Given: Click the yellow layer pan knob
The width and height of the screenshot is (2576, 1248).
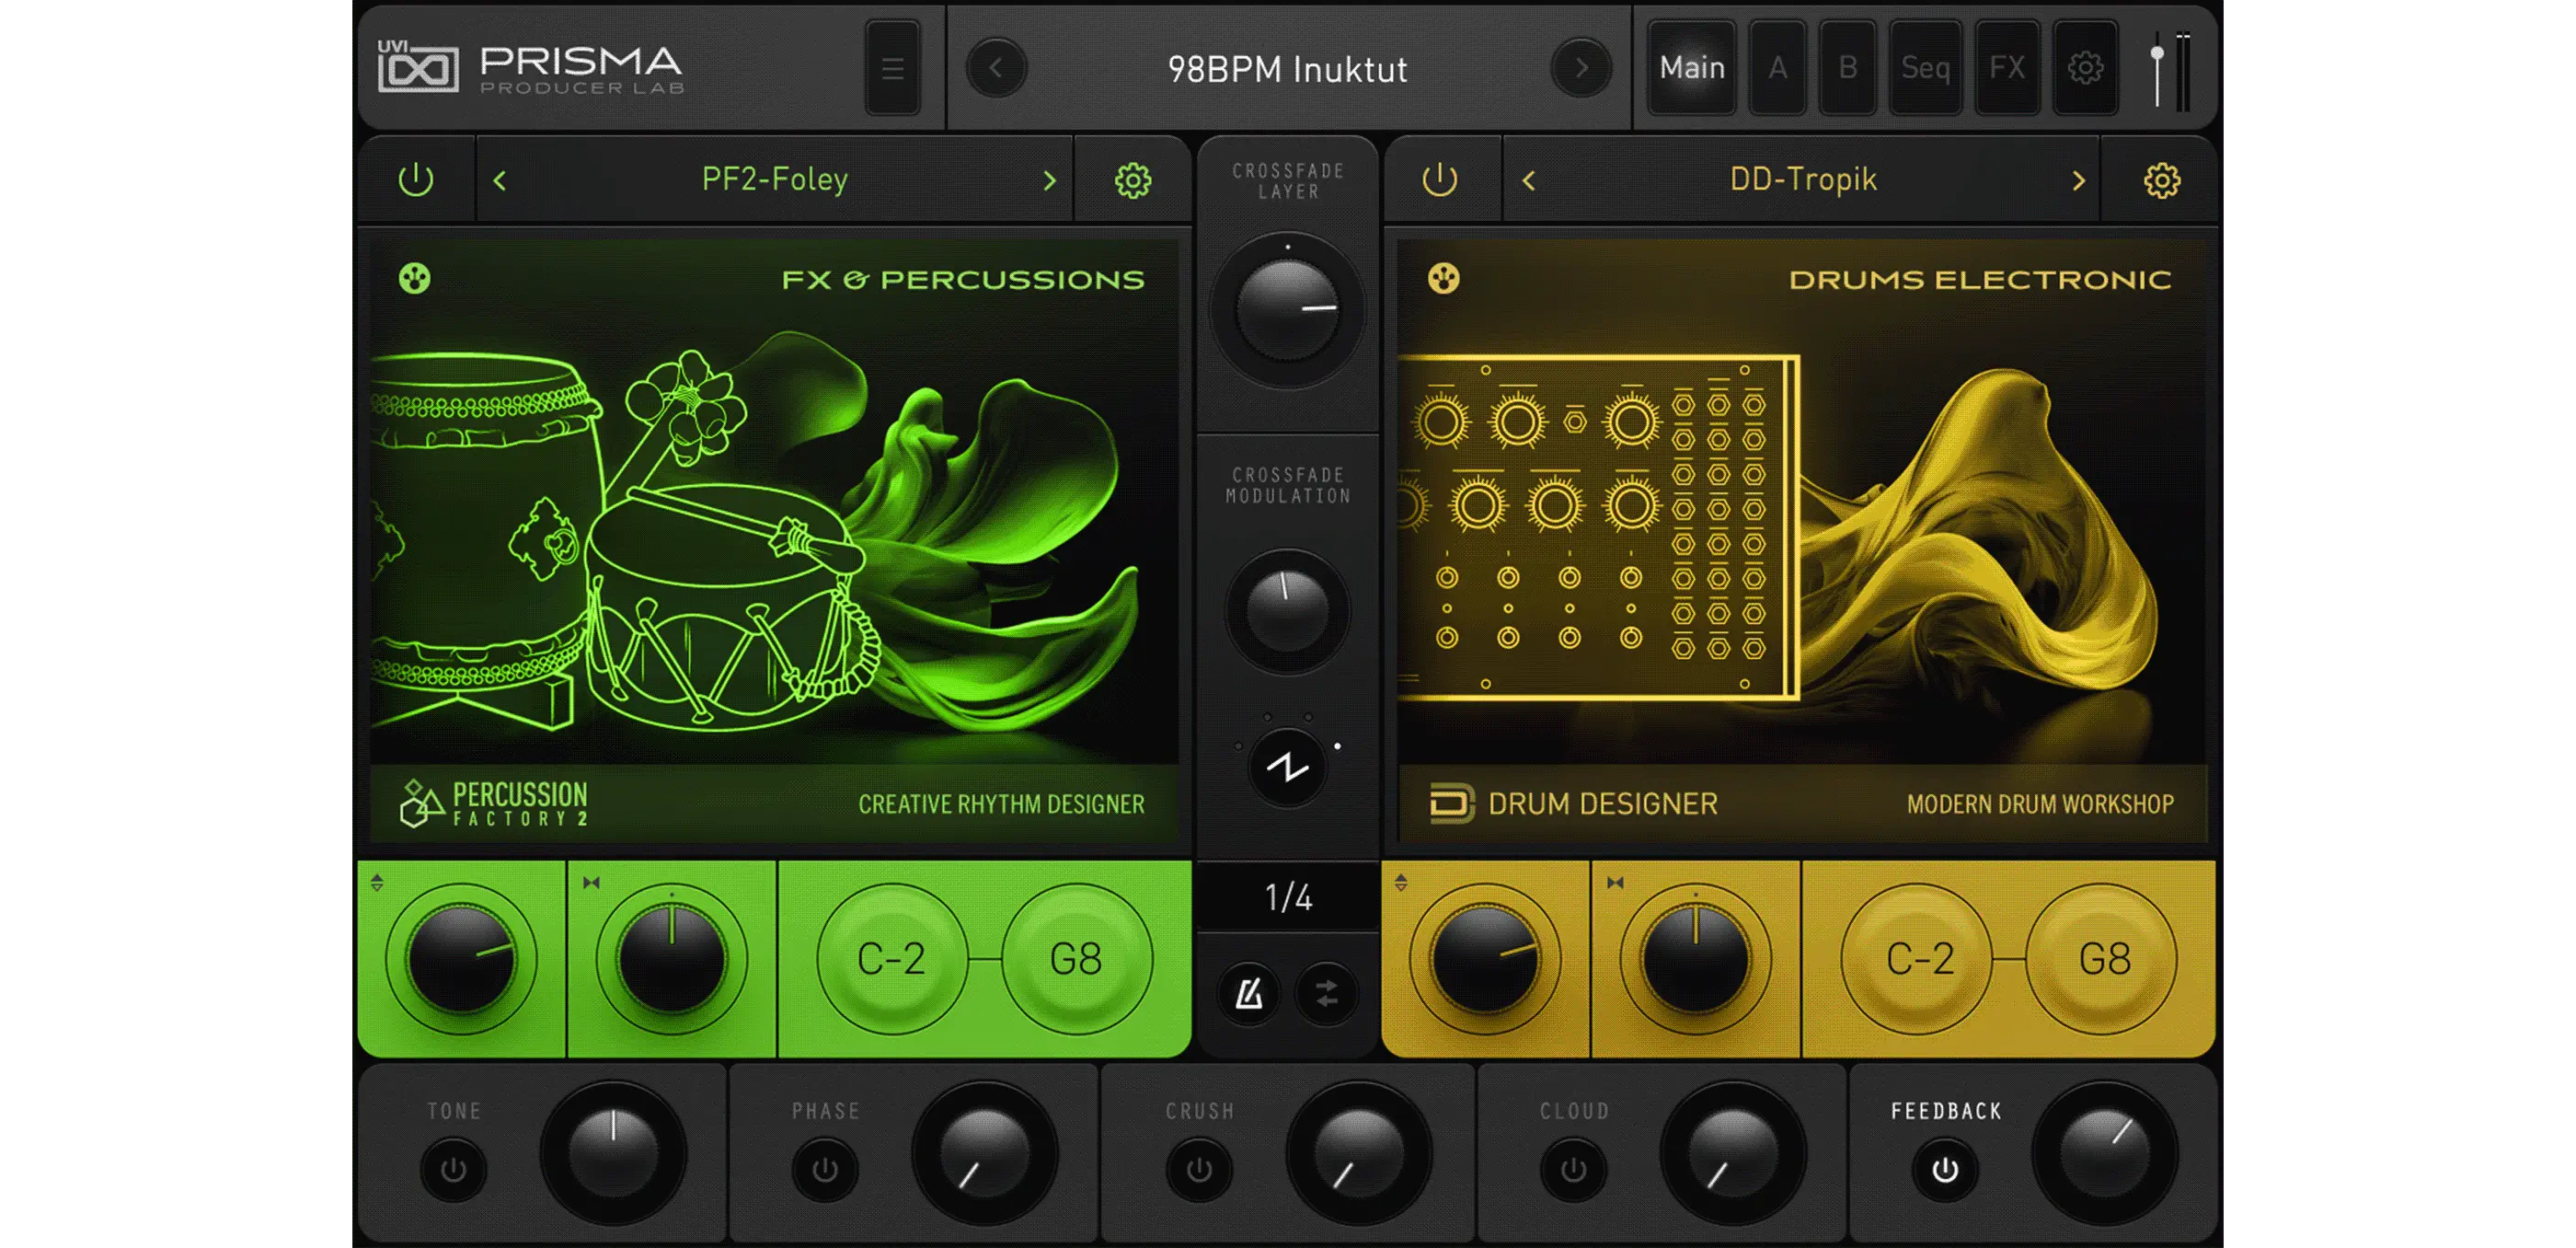Looking at the screenshot, I should (1695, 959).
